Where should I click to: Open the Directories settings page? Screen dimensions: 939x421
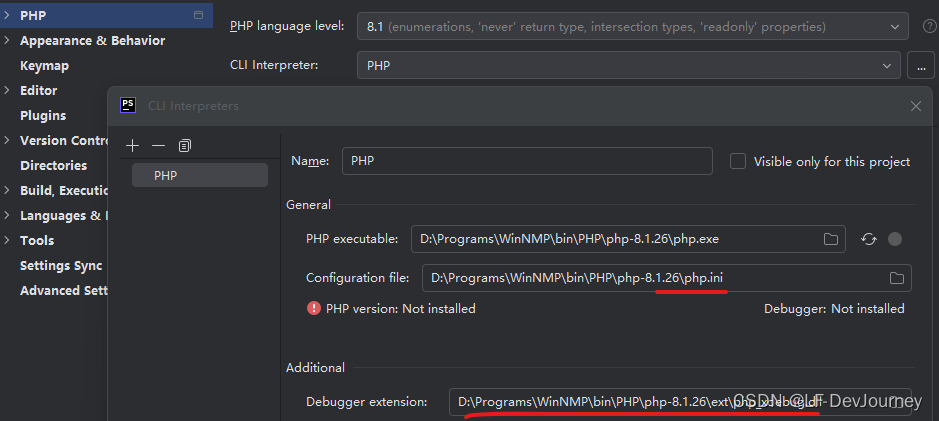coord(53,165)
